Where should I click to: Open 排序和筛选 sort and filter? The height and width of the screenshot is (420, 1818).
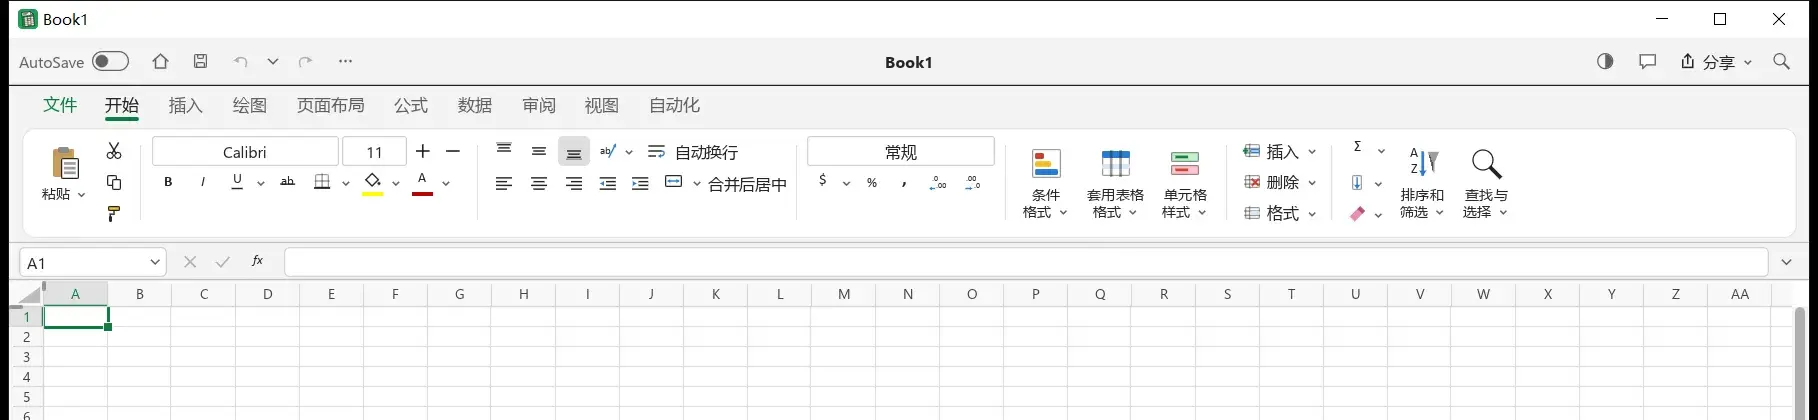point(1422,184)
